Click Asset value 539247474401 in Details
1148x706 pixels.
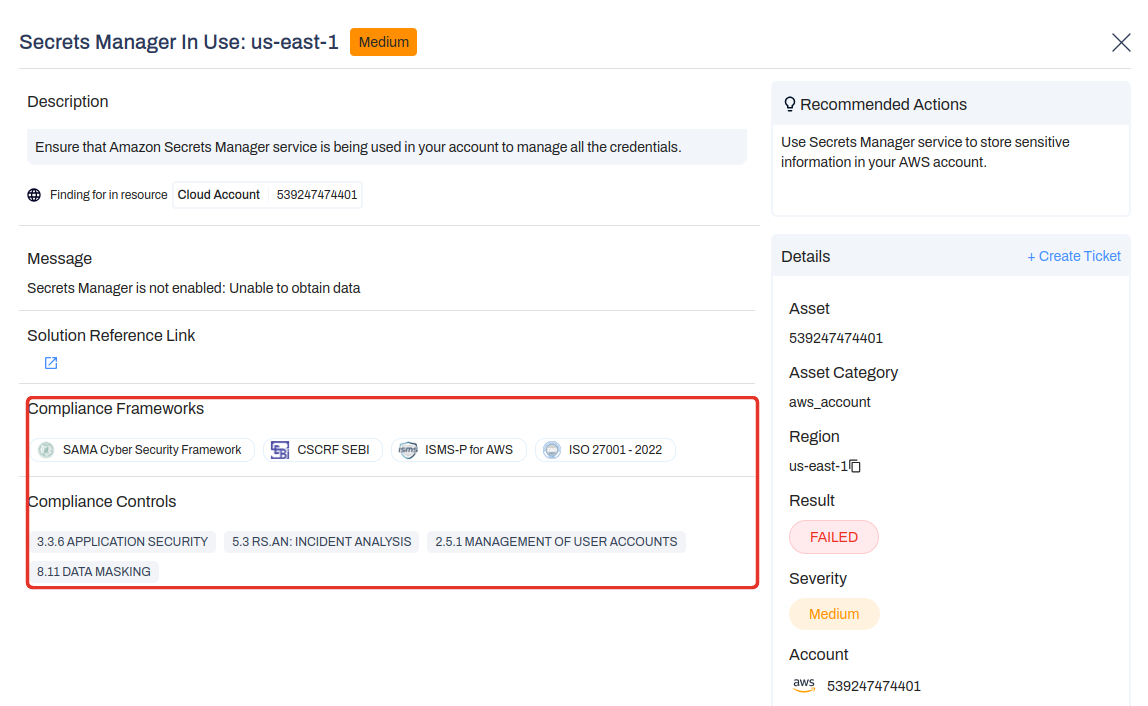[x=835, y=338]
